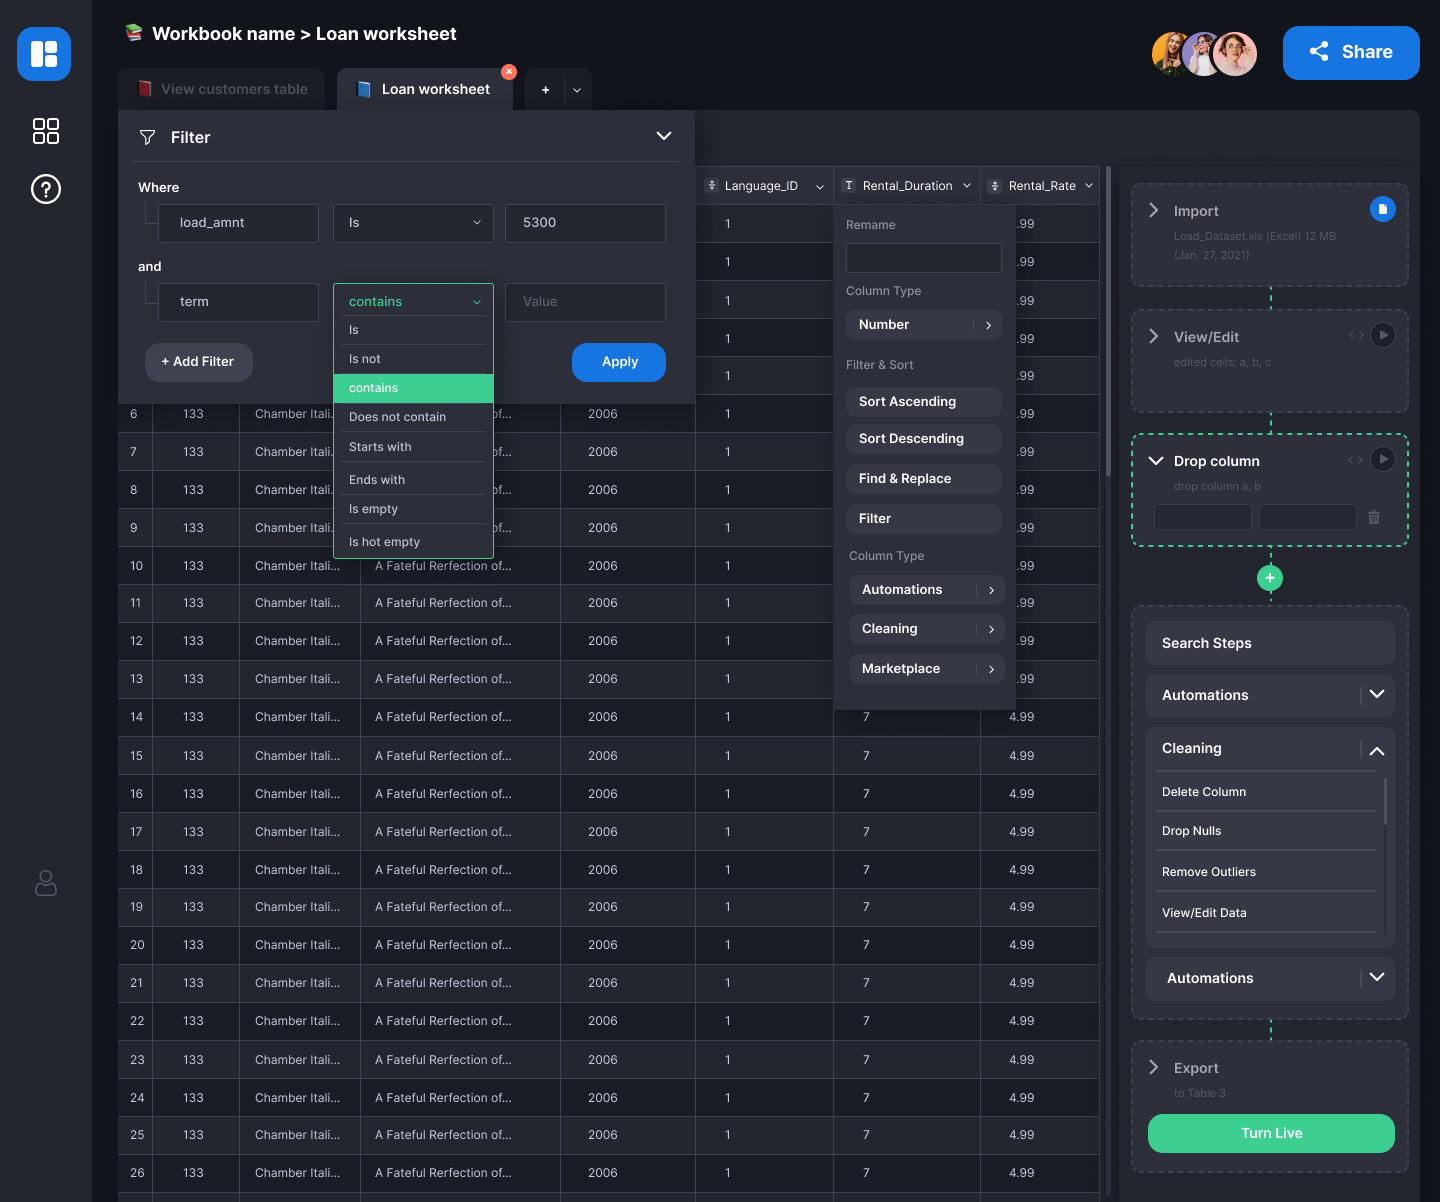Run the View/Edit step play icon

click(x=1383, y=335)
